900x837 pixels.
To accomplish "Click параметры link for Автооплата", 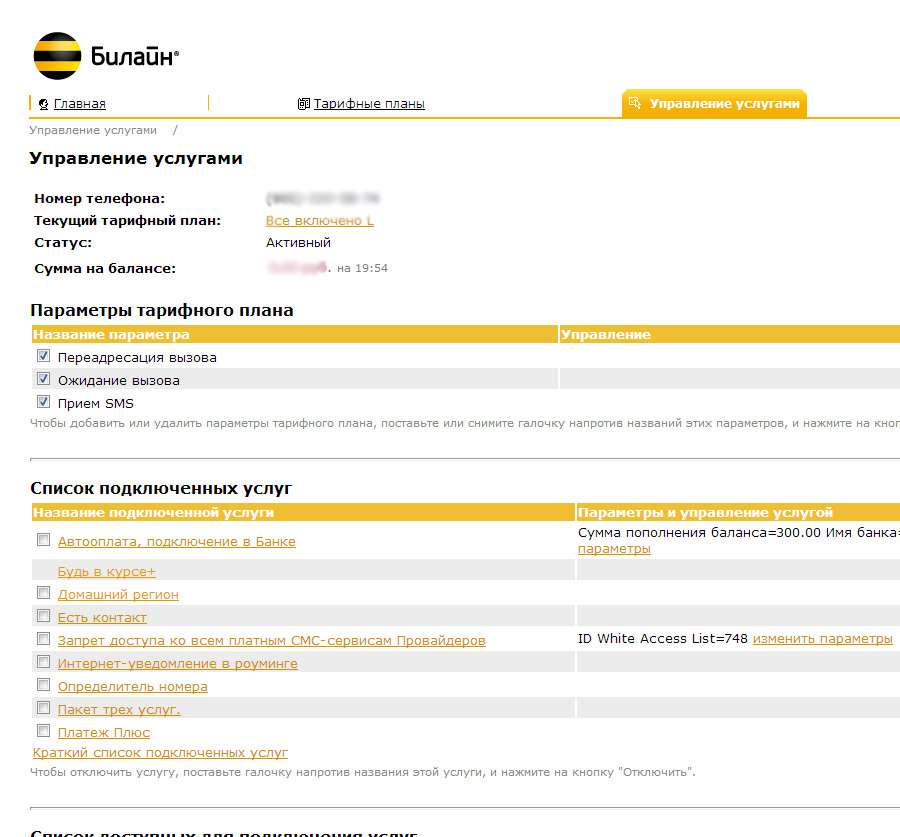I will coord(614,549).
